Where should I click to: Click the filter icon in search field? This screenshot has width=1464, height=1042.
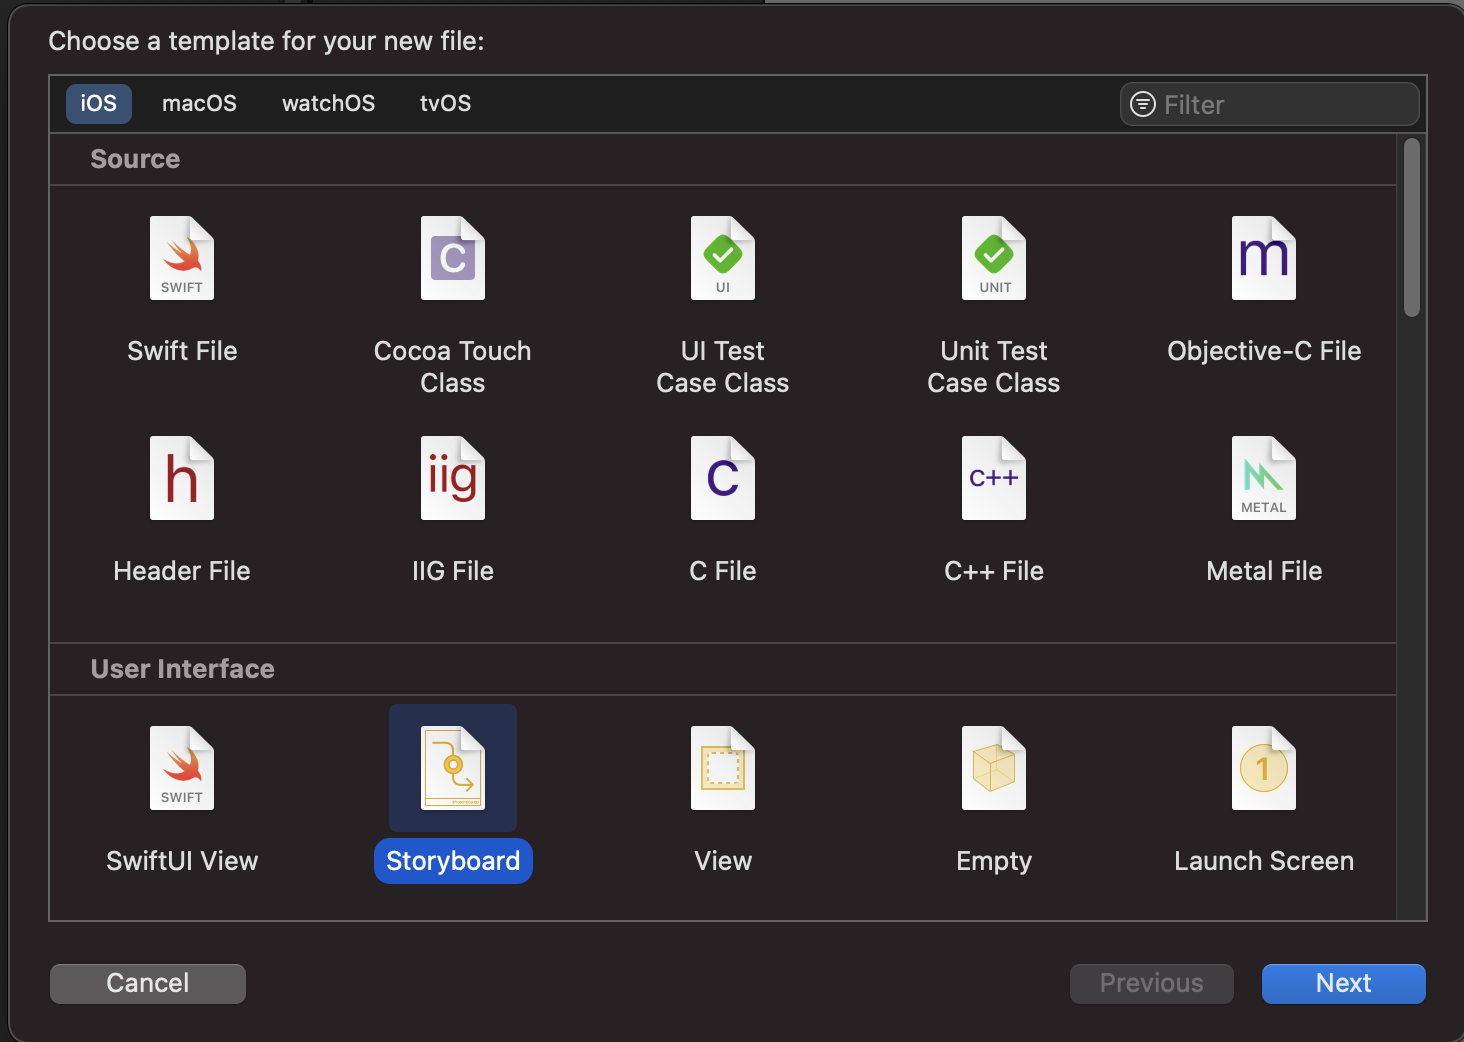pos(1142,104)
